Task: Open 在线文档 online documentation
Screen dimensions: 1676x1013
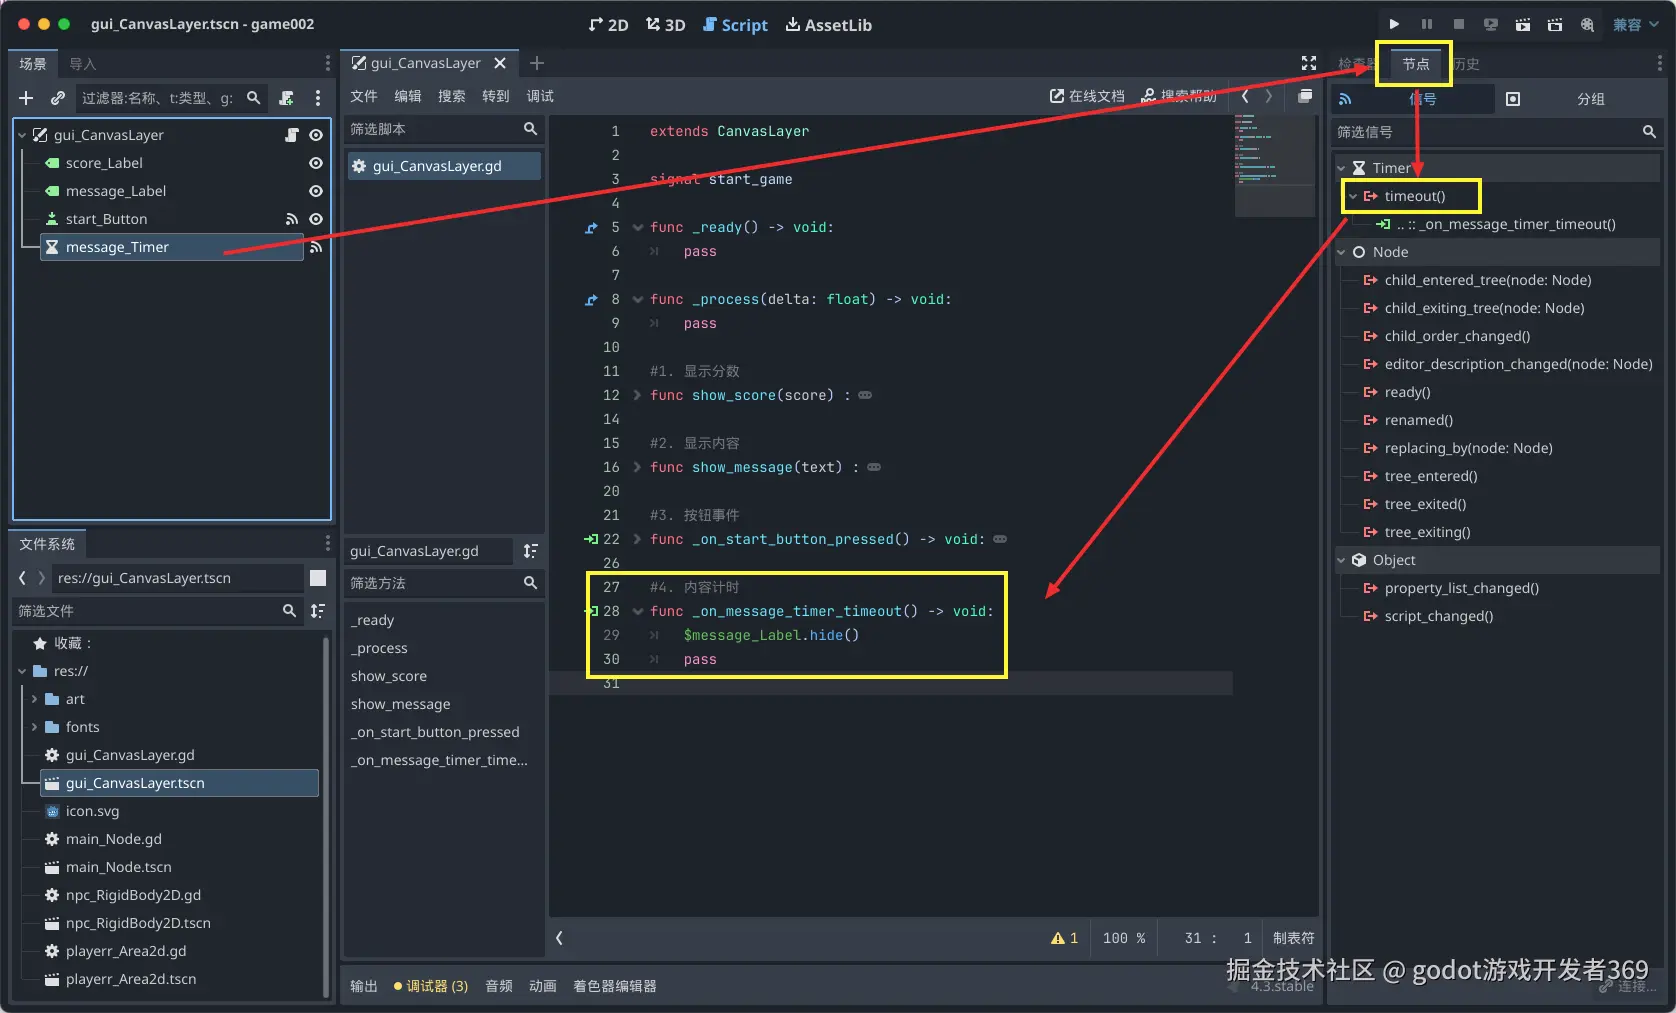Action: (x=1087, y=96)
